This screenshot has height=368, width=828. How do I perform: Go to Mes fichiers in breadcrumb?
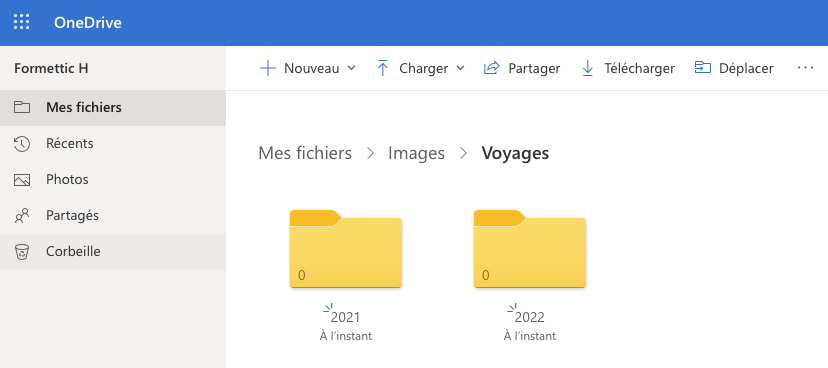point(305,153)
